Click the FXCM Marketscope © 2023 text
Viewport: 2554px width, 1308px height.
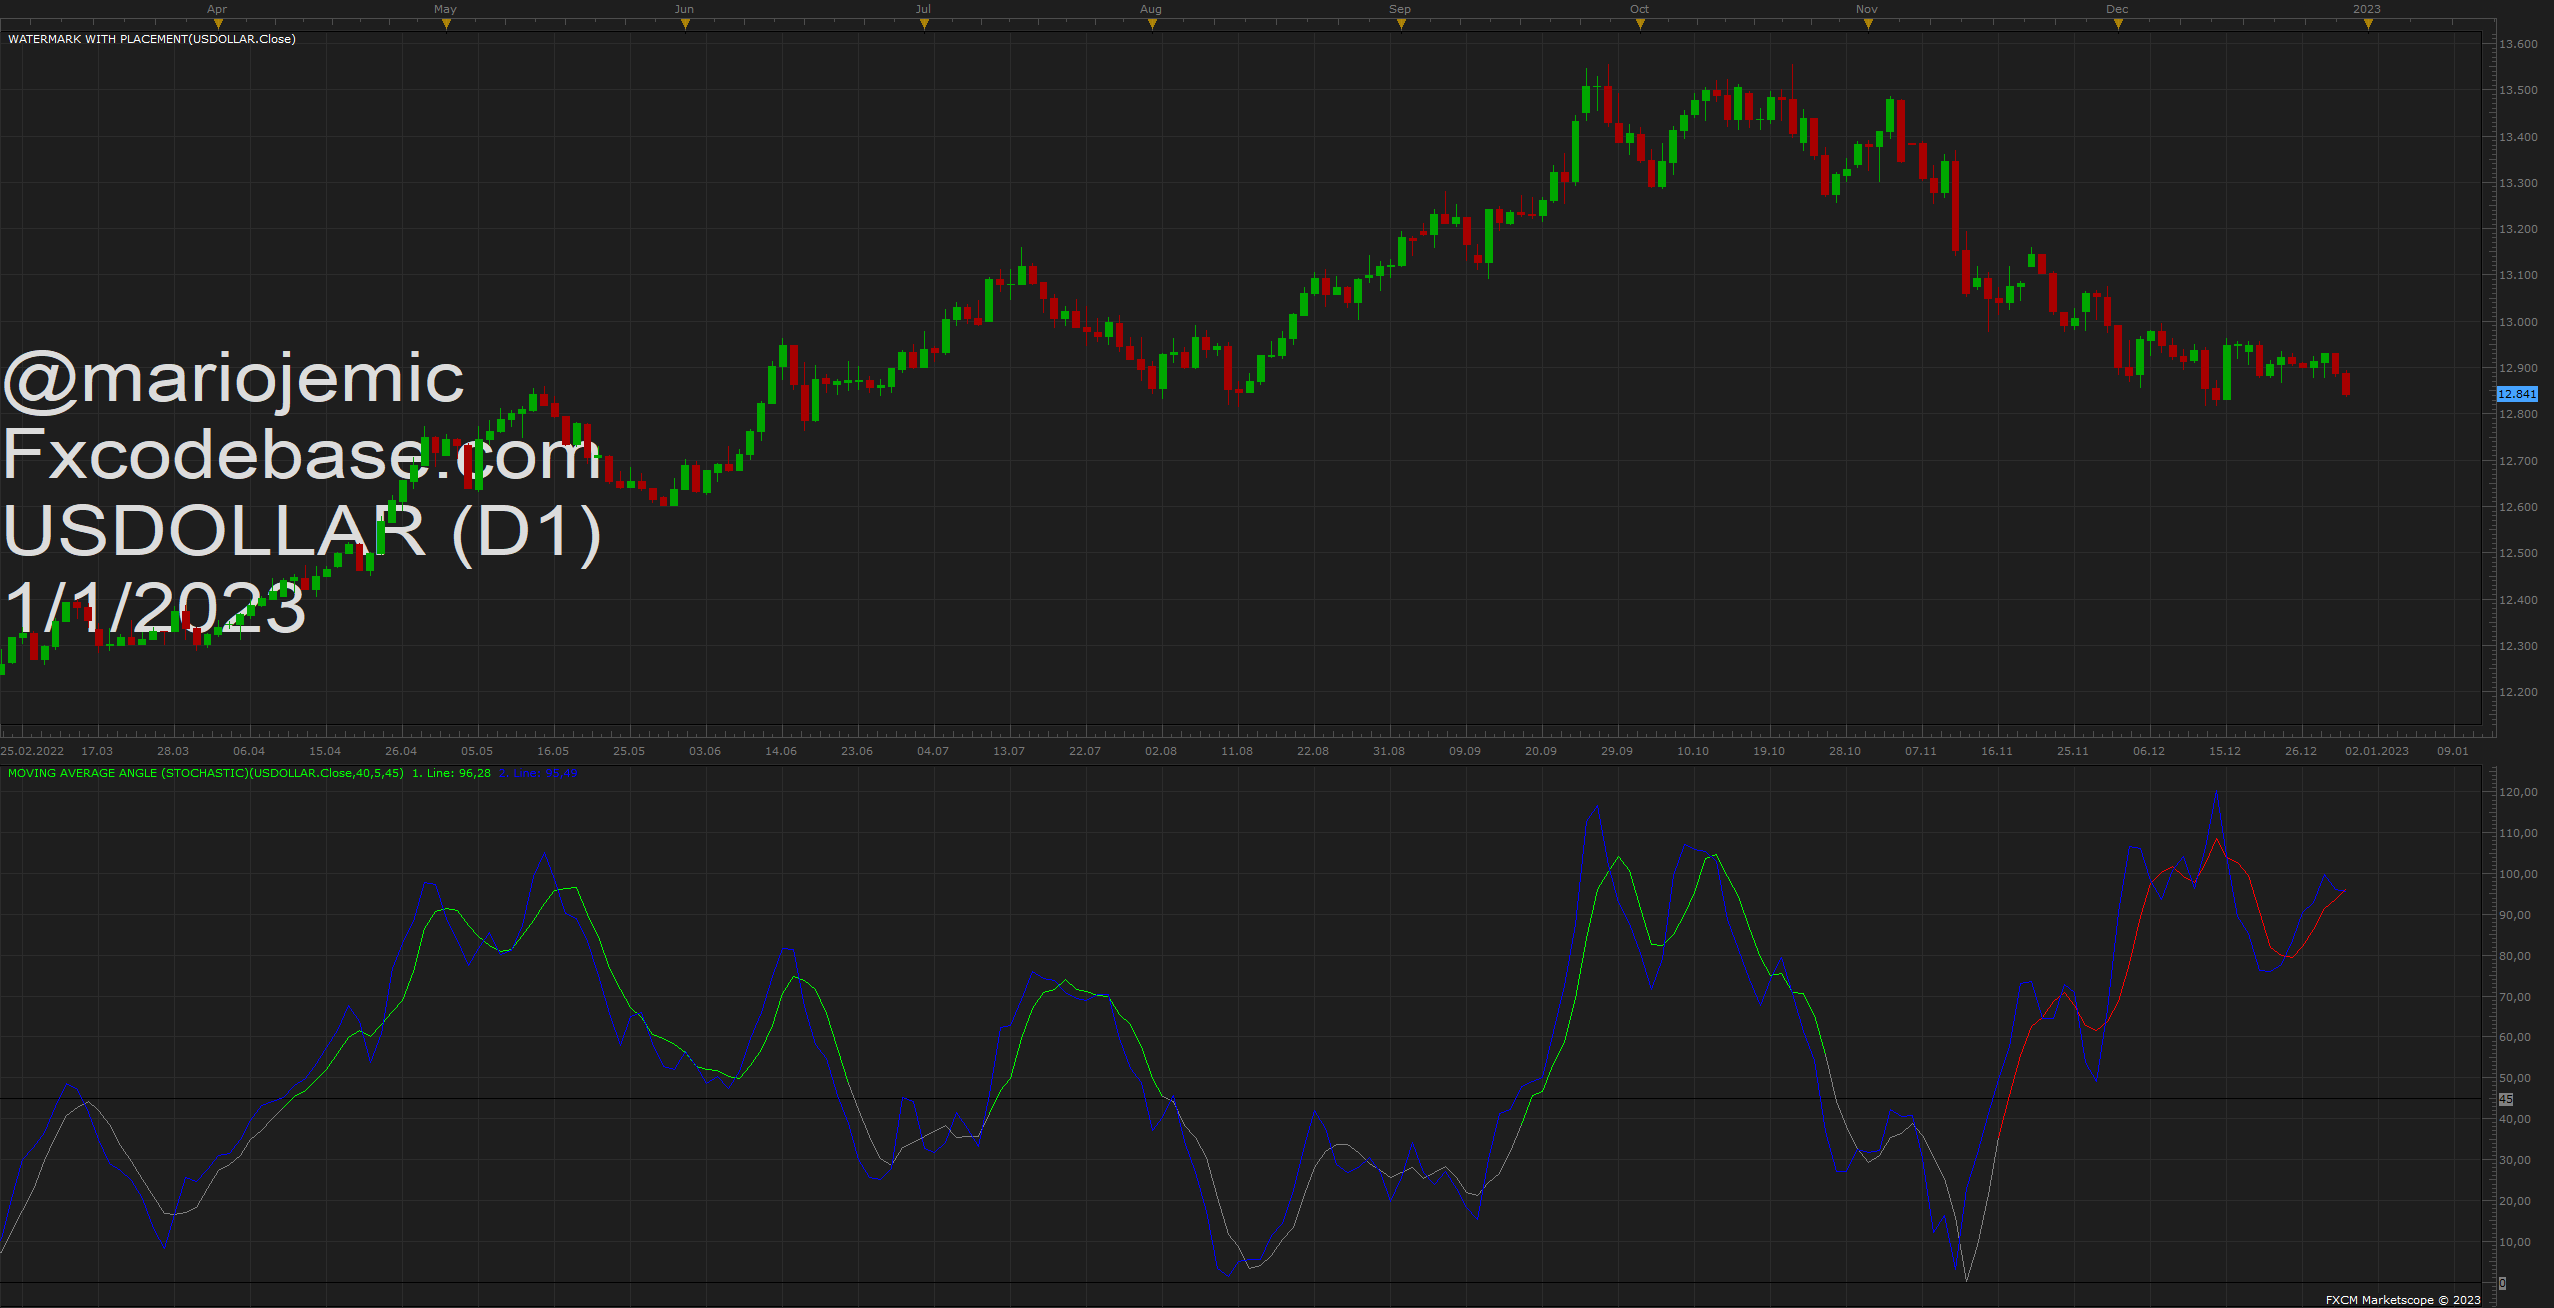2403,1300
